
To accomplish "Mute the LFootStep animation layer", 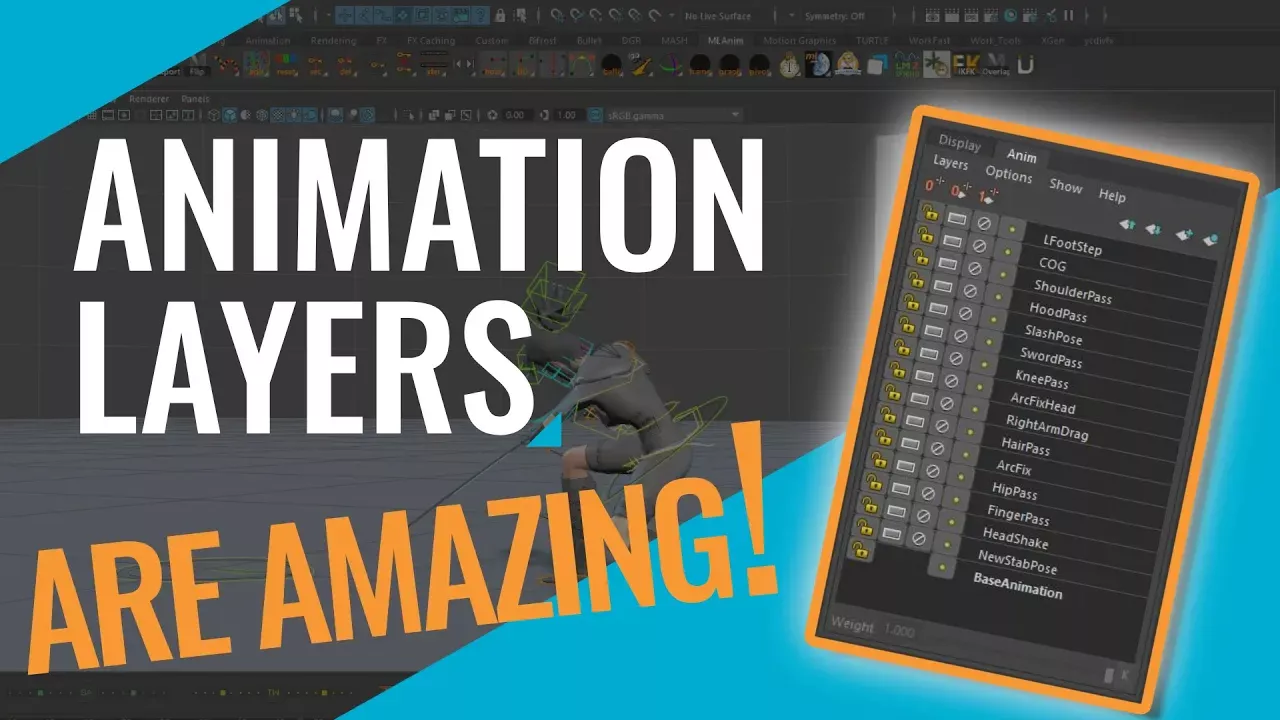I will click(984, 223).
